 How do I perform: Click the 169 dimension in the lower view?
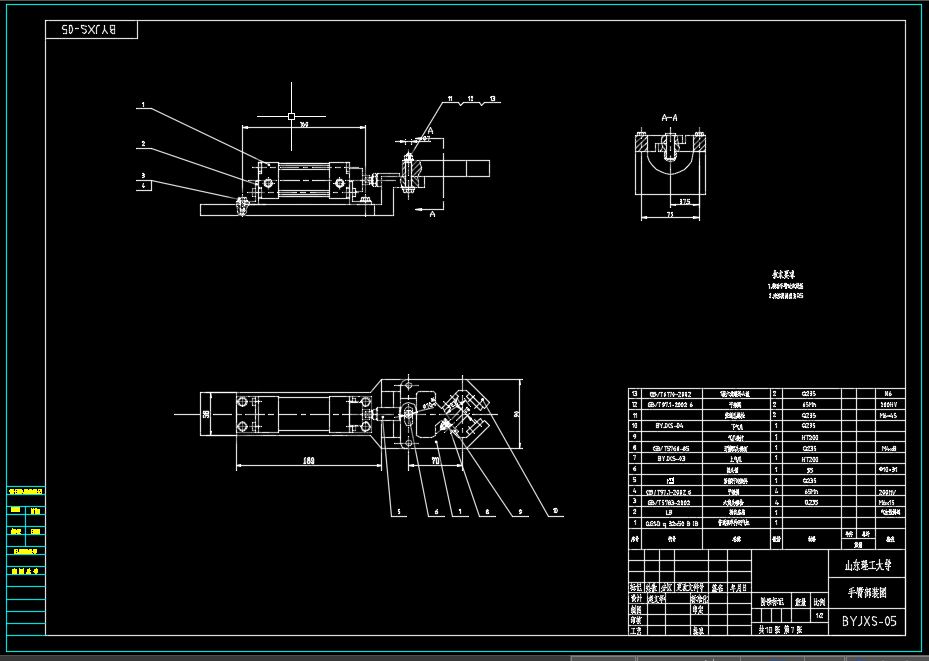pyautogui.click(x=308, y=460)
